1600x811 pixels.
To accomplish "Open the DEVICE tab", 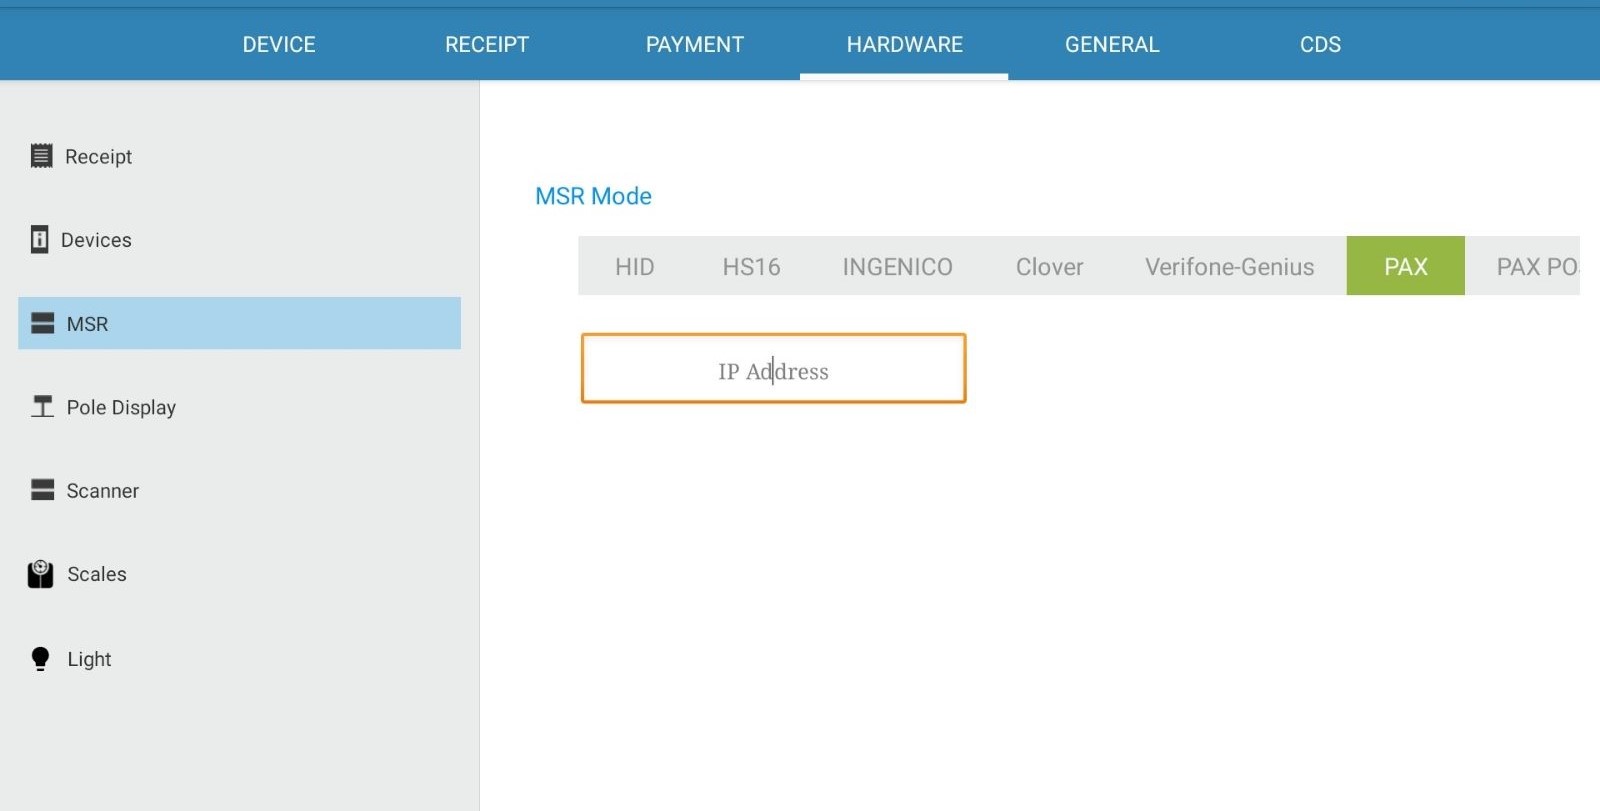I will pos(279,44).
